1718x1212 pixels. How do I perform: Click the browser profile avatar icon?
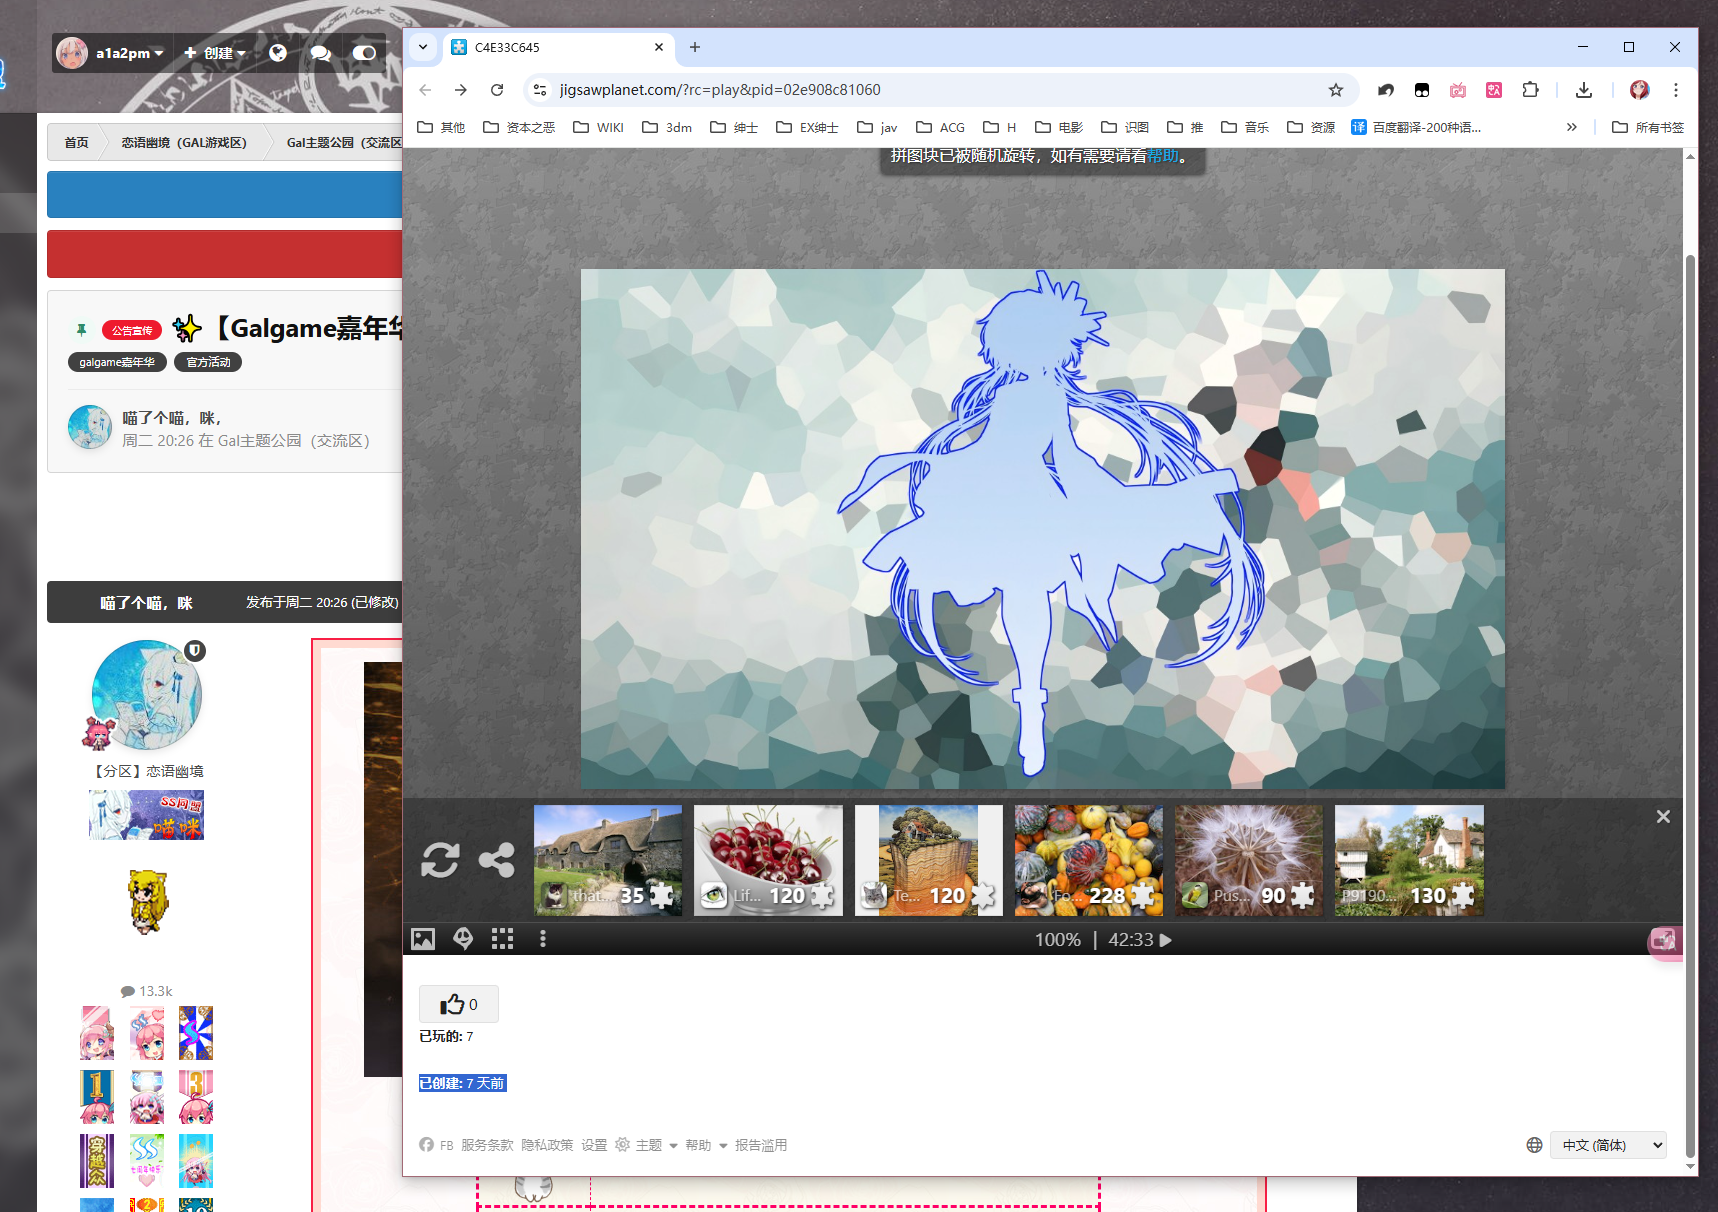(x=1639, y=90)
